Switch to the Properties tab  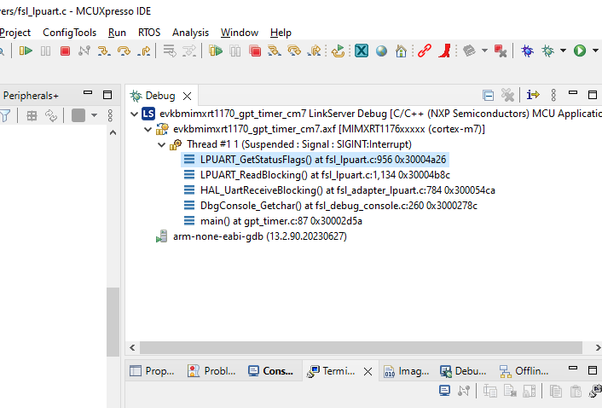(x=152, y=371)
